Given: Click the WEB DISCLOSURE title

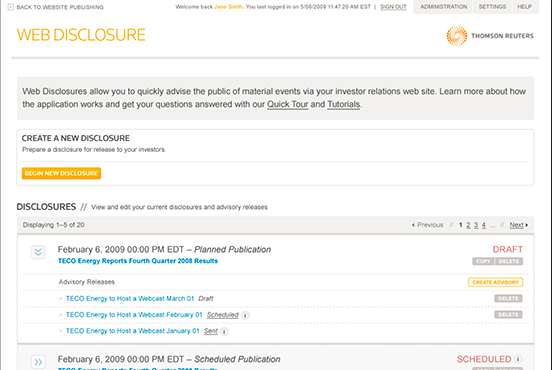Looking at the screenshot, I should click(x=81, y=35).
